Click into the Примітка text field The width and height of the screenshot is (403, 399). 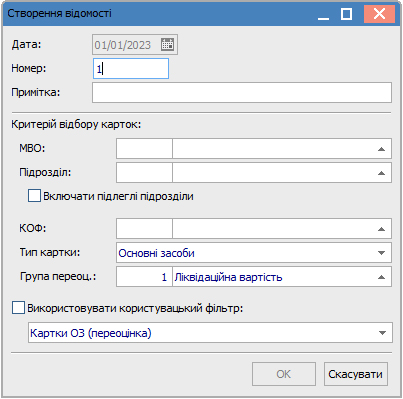(242, 93)
